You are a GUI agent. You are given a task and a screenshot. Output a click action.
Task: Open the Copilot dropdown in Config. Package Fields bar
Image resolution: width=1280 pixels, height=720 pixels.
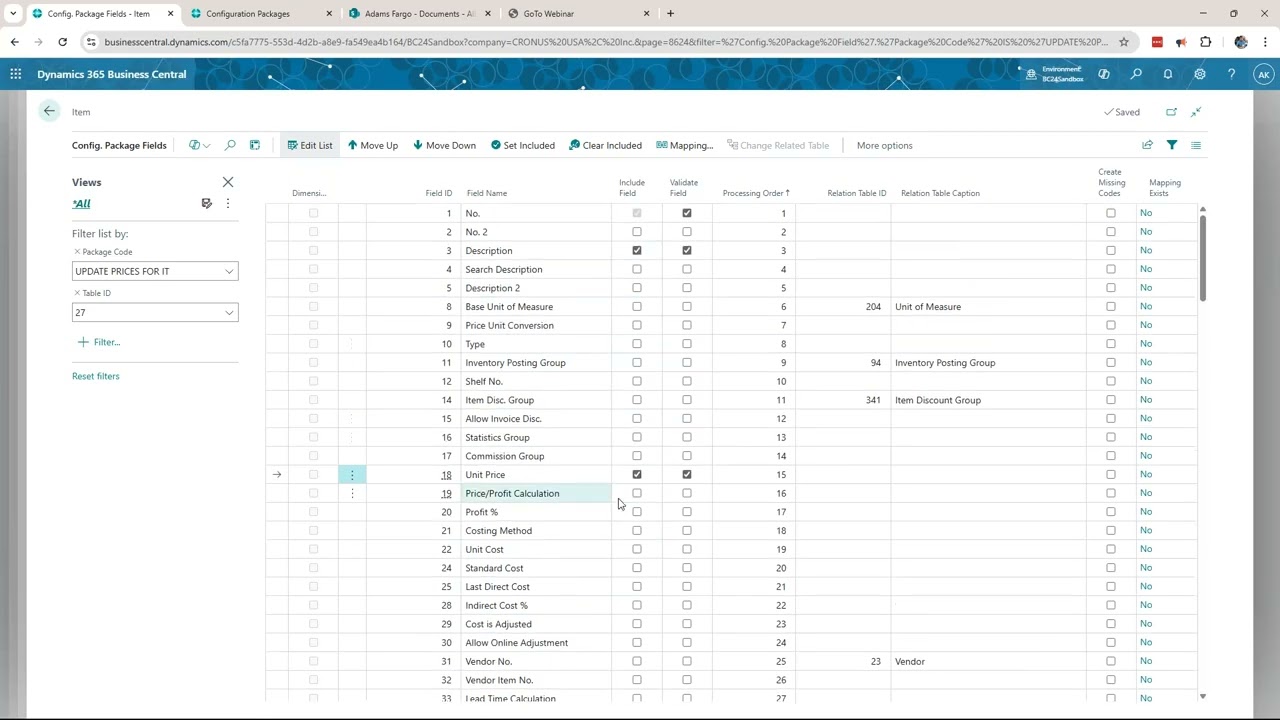click(199, 145)
